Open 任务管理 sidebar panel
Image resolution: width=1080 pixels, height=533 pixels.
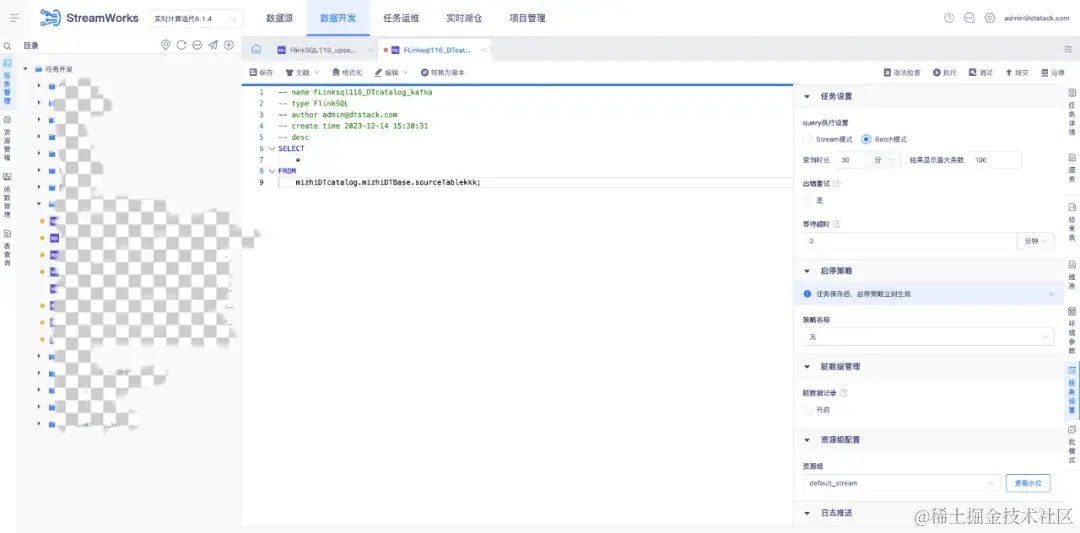(x=8, y=83)
